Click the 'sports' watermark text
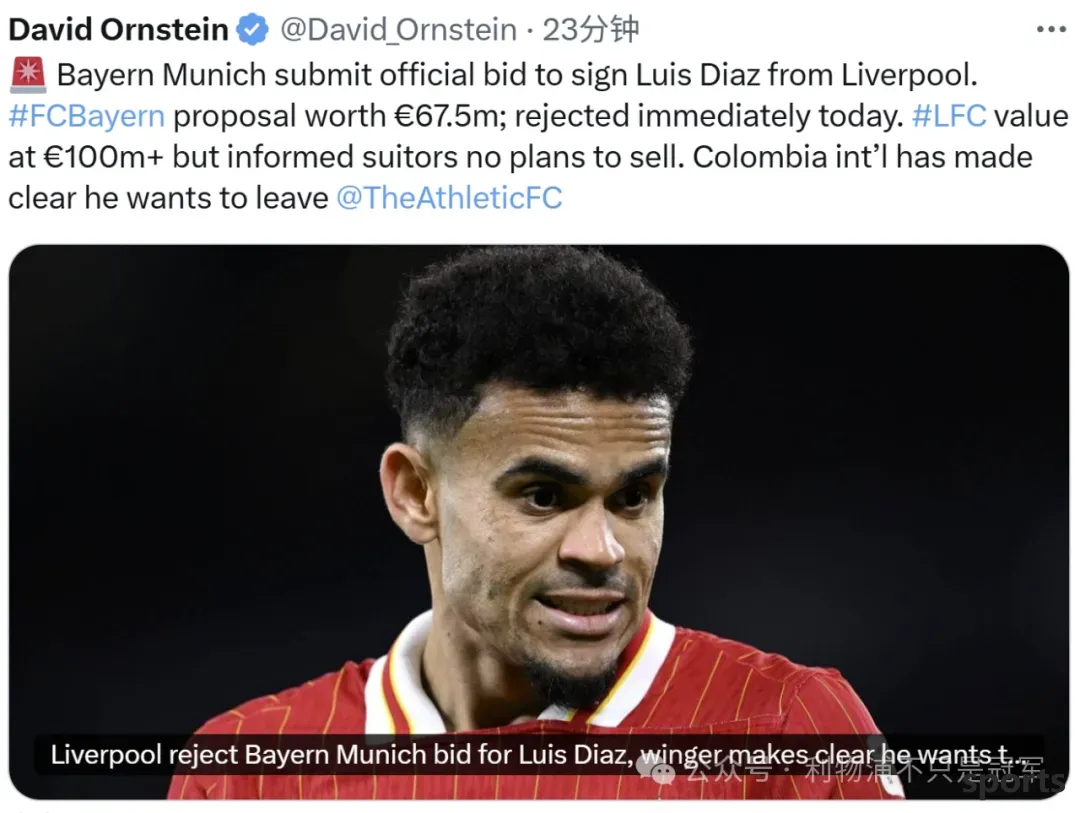1080x813 pixels. (1011, 783)
